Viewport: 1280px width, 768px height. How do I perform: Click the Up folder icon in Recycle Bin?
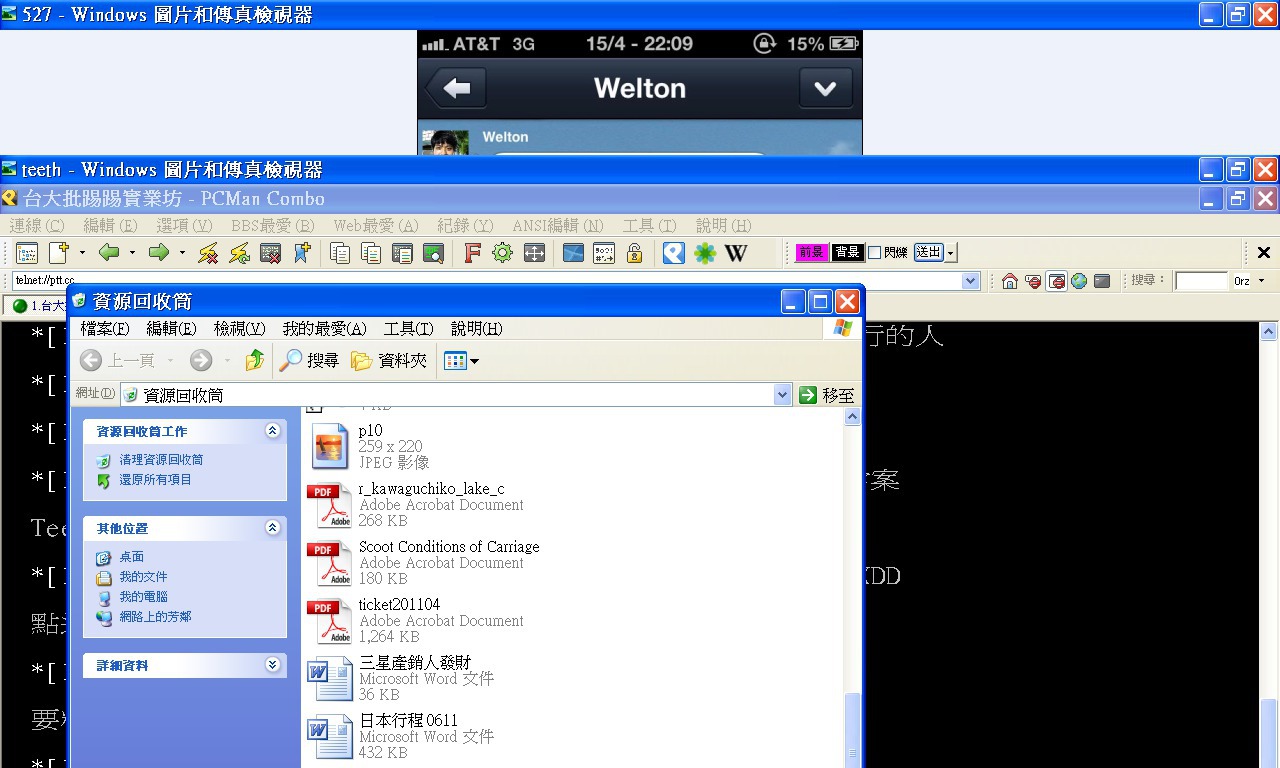point(255,360)
